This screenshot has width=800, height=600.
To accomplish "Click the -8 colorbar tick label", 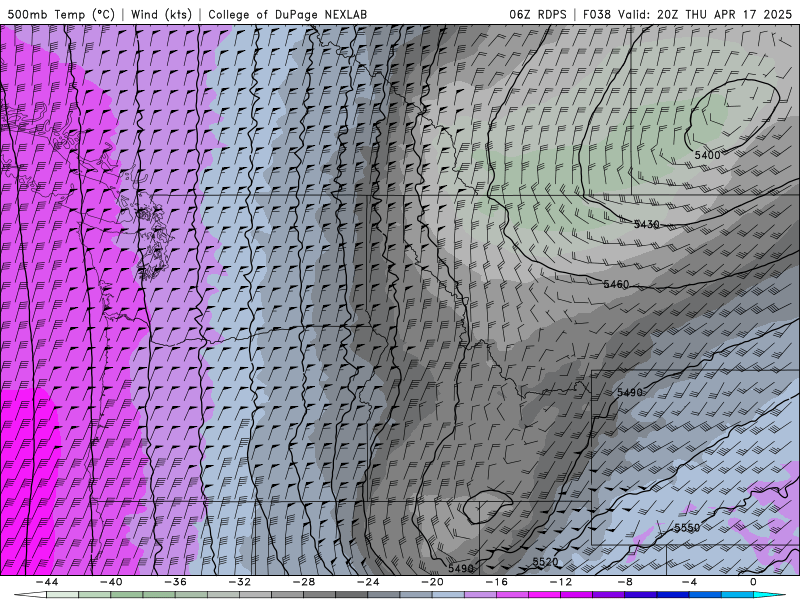I will click(x=626, y=582).
